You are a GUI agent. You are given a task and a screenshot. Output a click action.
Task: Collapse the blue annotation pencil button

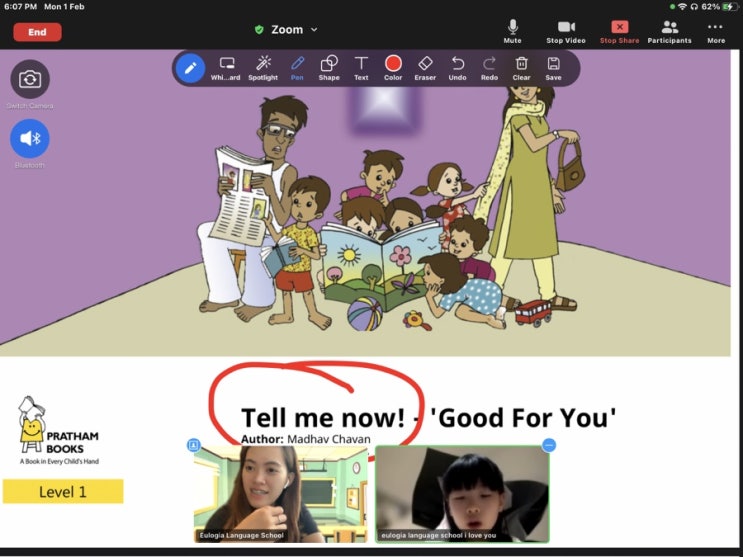(x=190, y=68)
